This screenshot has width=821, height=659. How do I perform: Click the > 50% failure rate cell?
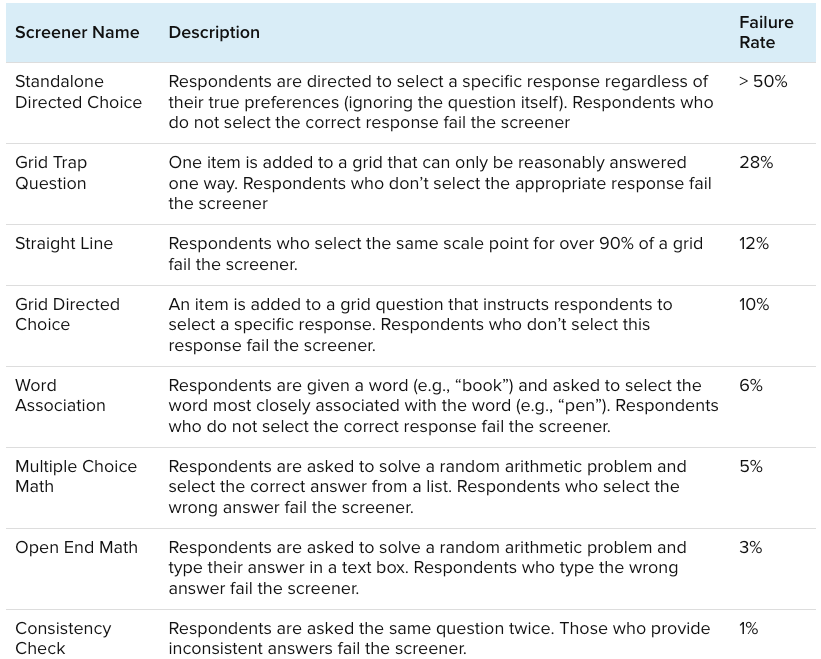pos(763,82)
